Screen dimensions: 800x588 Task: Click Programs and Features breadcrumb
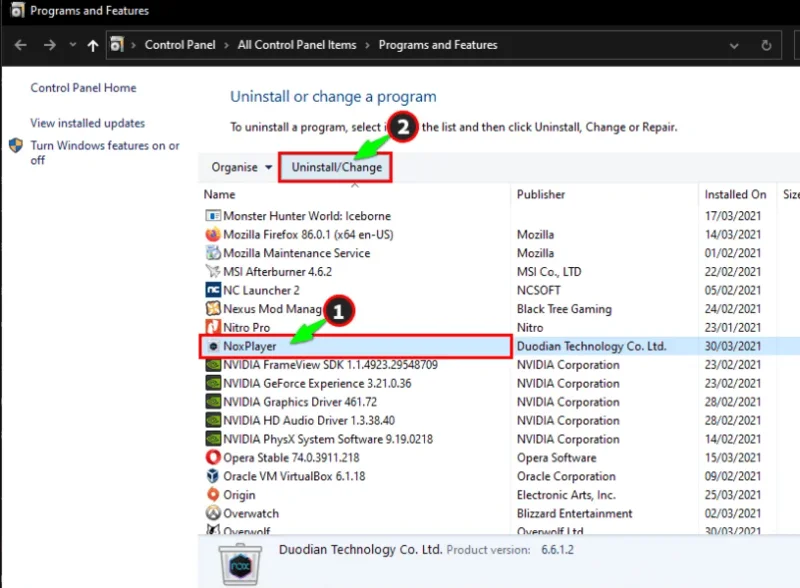[438, 45]
